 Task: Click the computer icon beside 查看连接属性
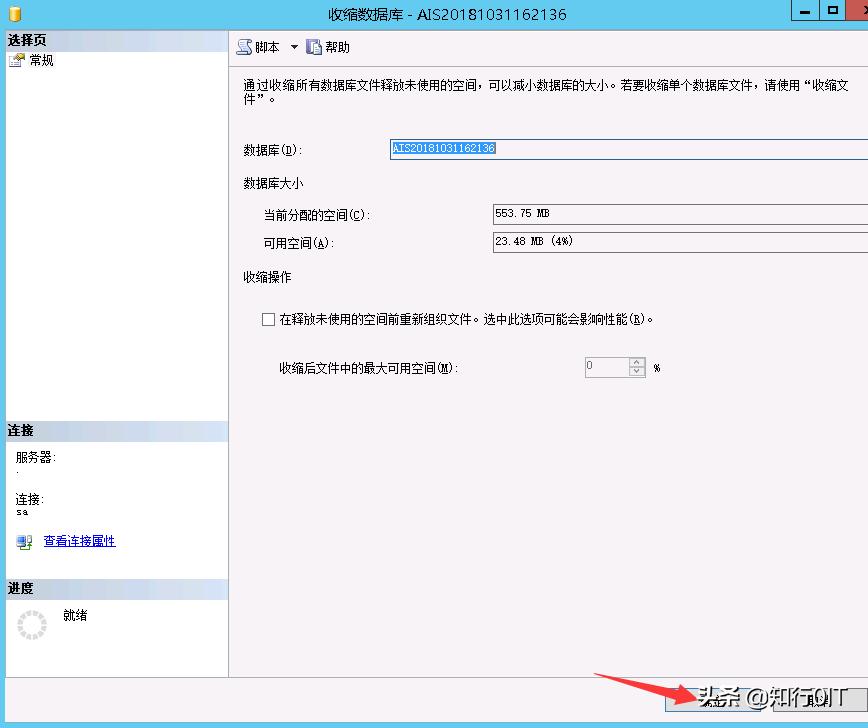(x=24, y=541)
